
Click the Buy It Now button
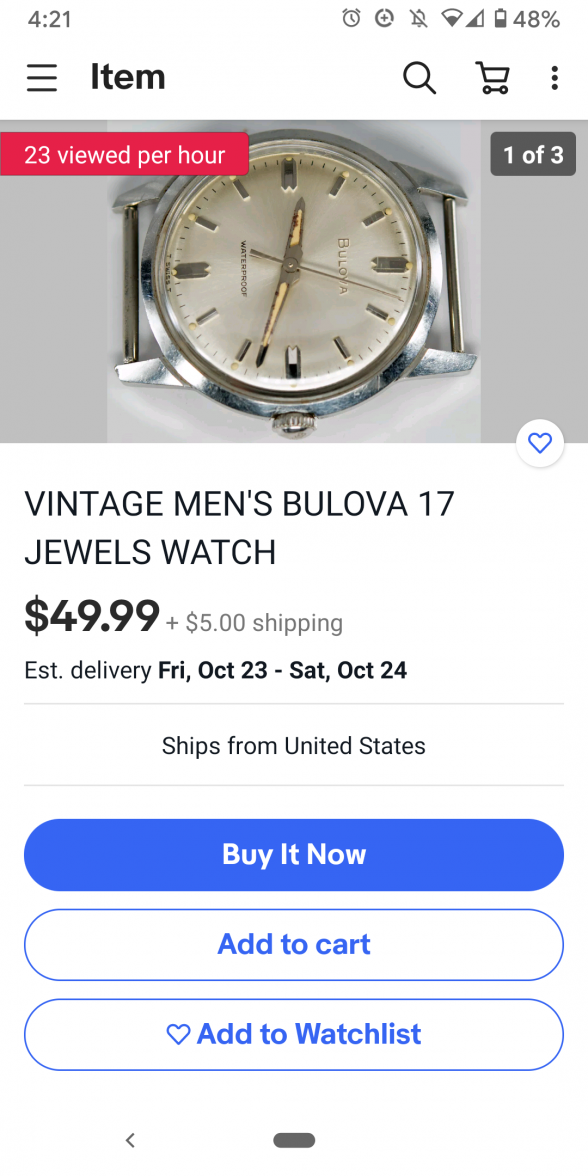(x=294, y=855)
